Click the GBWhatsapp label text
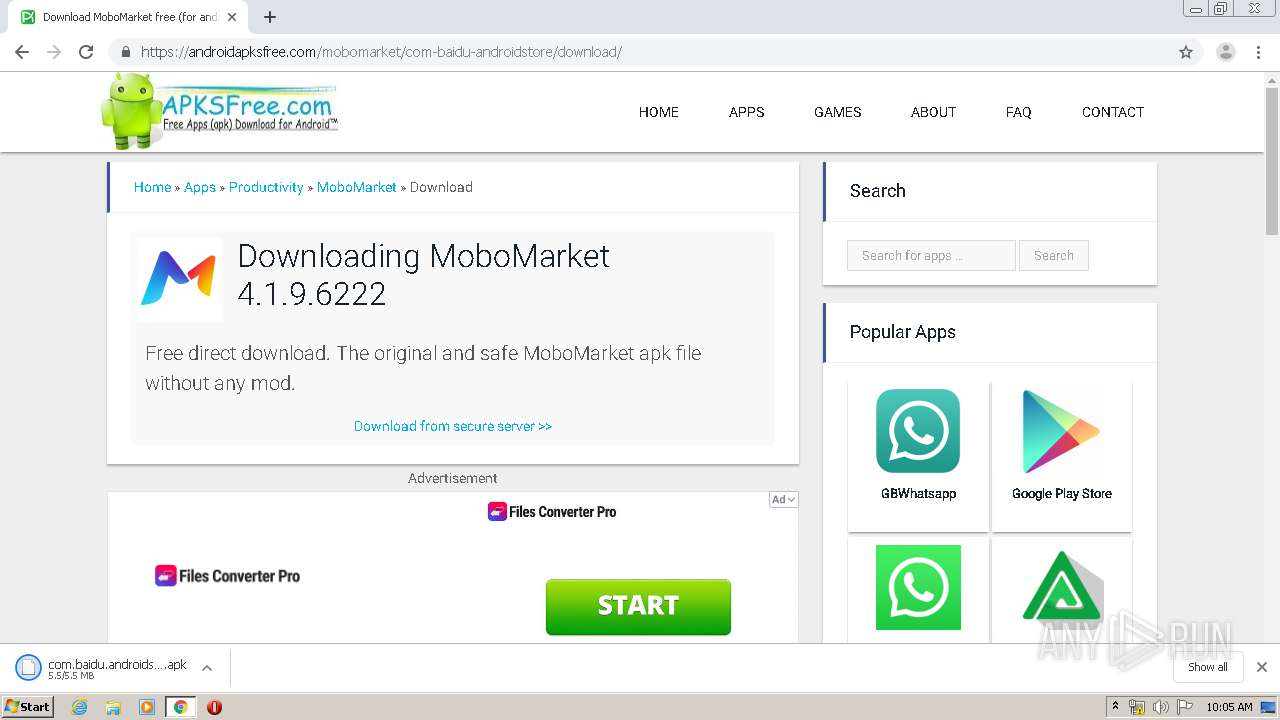Image resolution: width=1280 pixels, height=720 pixels. tap(918, 493)
